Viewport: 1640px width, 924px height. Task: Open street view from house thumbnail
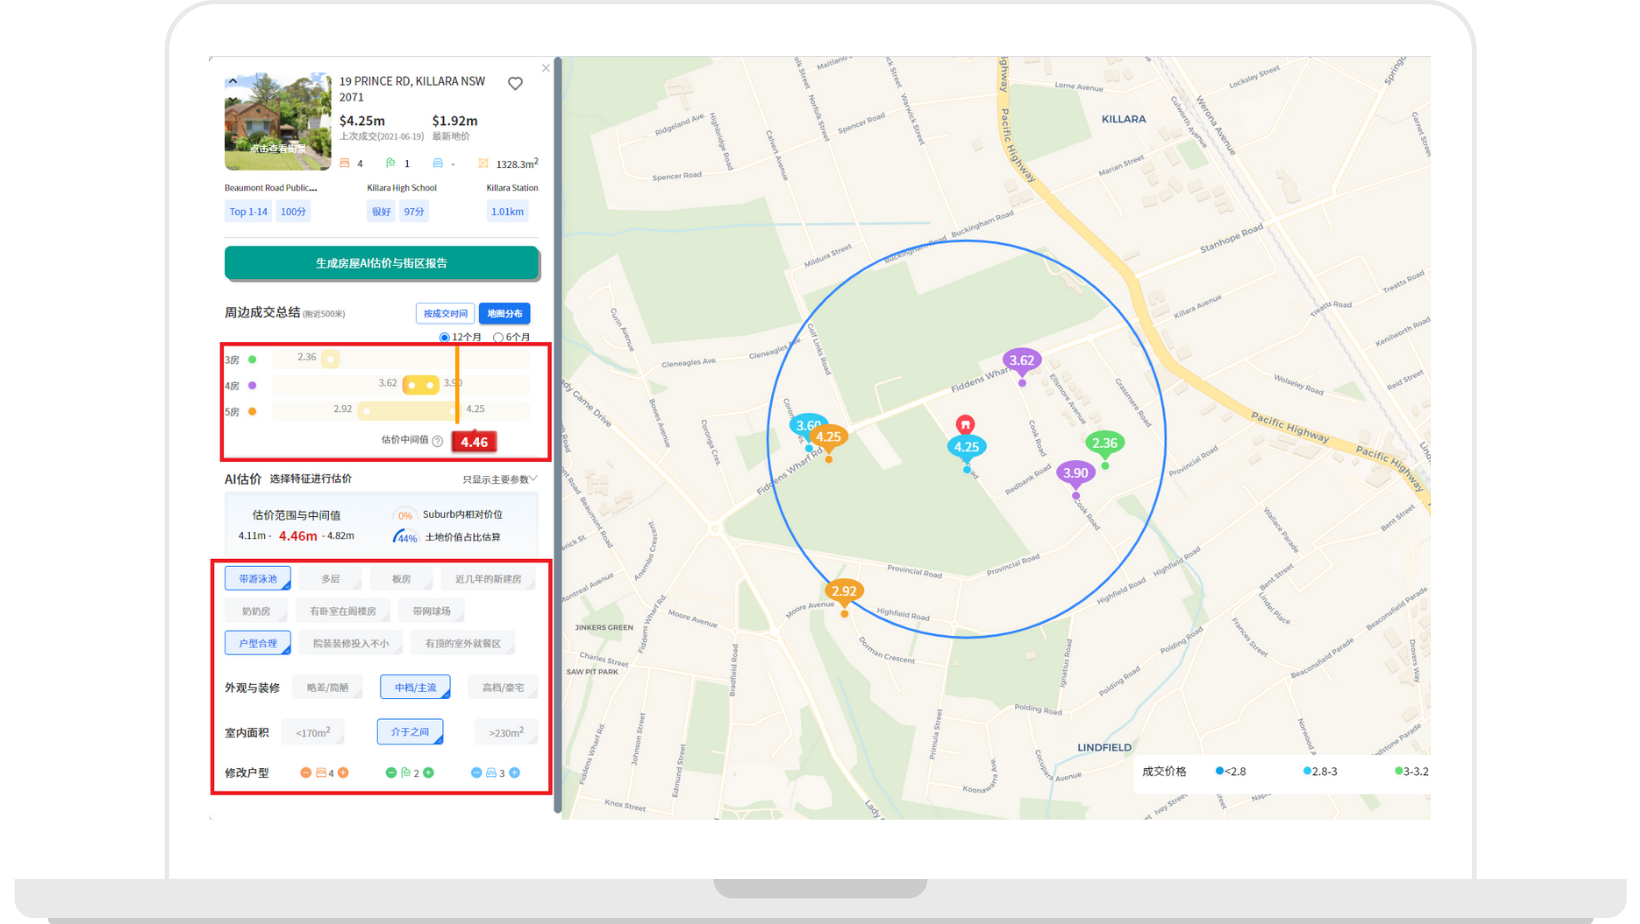[x=277, y=121]
